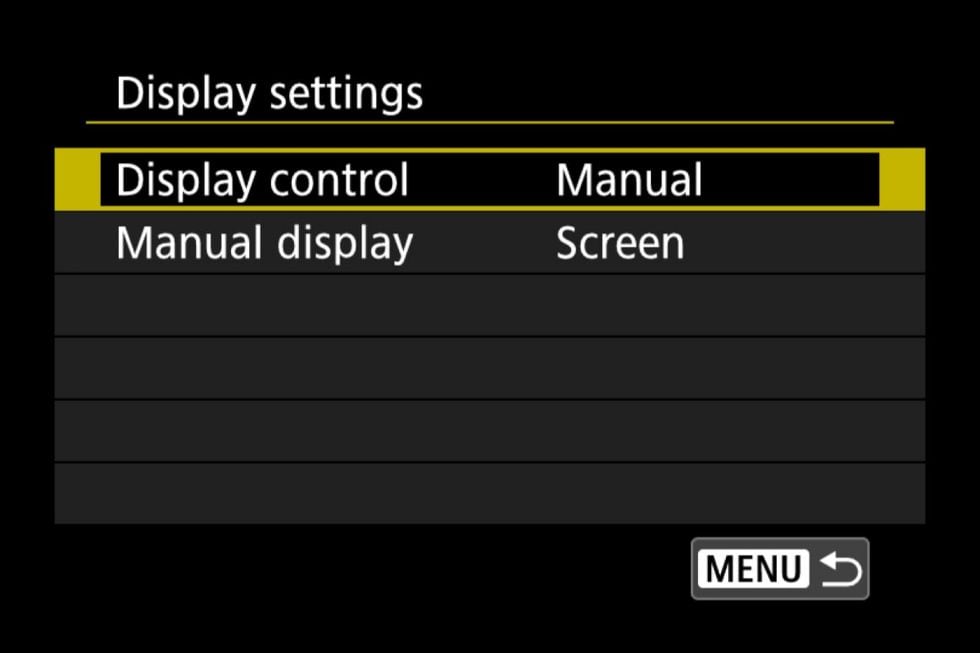The width and height of the screenshot is (980, 653).
Task: Click the Display settings title
Action: (x=269, y=94)
